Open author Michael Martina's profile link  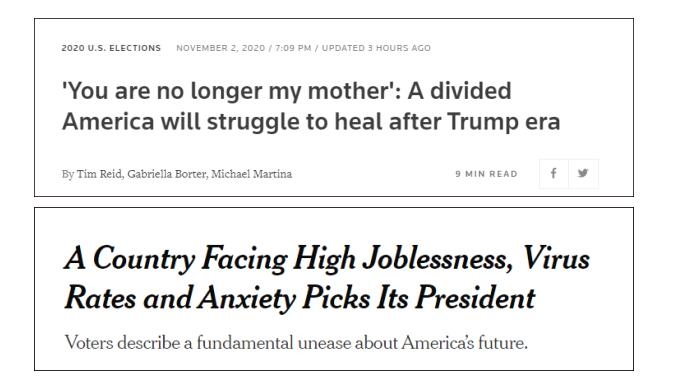[x=251, y=174]
